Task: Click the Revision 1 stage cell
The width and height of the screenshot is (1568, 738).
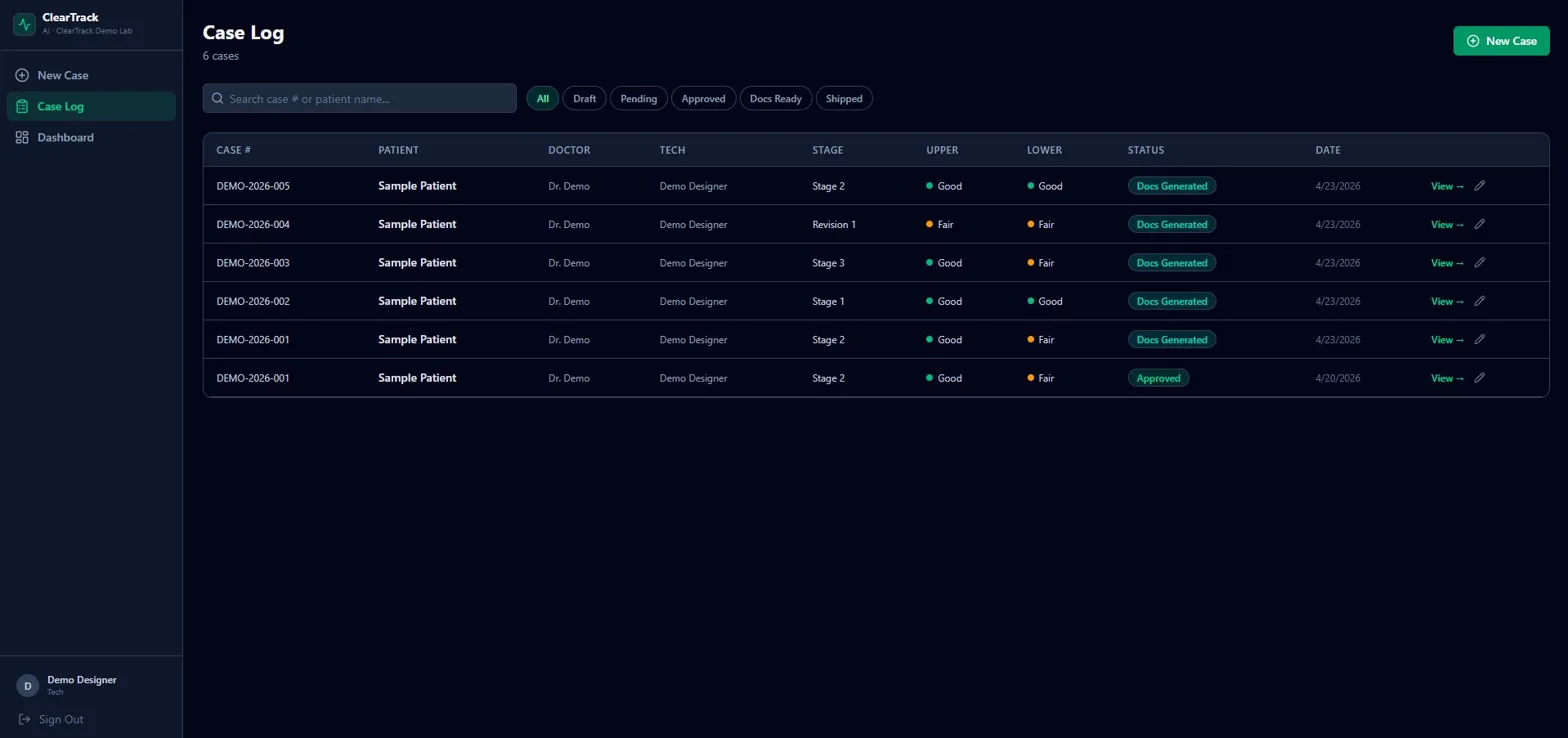Action: click(x=834, y=224)
